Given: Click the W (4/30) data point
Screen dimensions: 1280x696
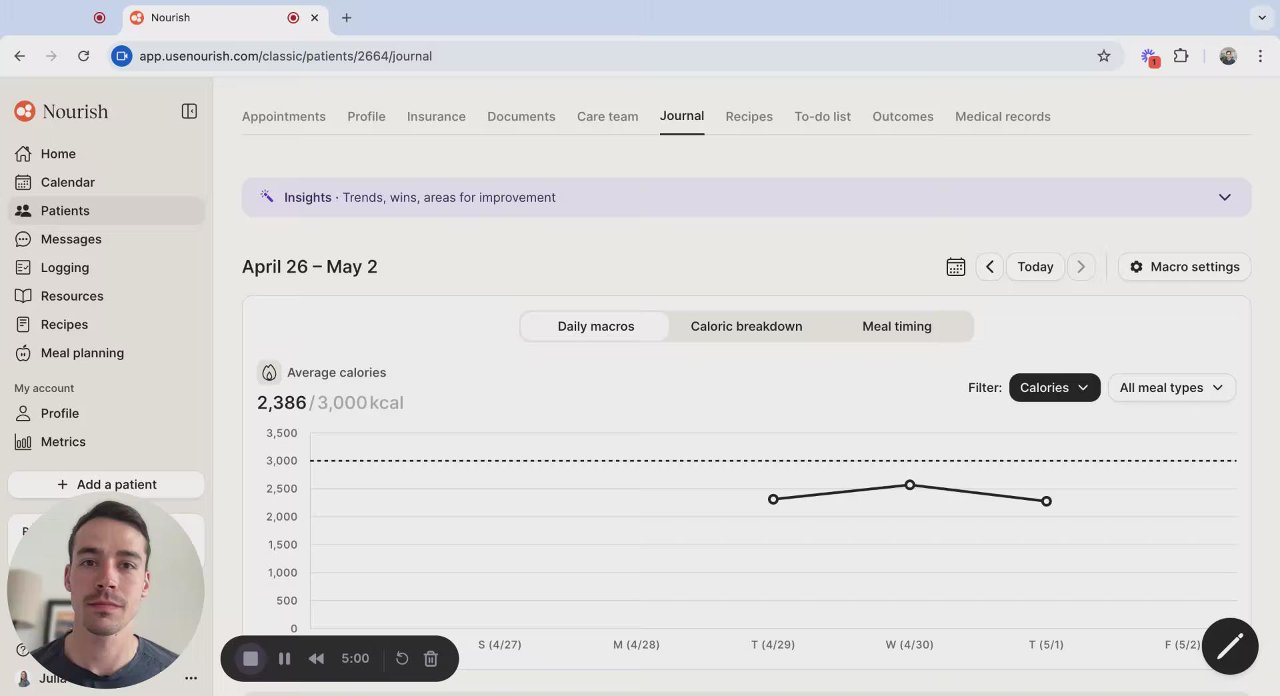Looking at the screenshot, I should pos(910,485).
